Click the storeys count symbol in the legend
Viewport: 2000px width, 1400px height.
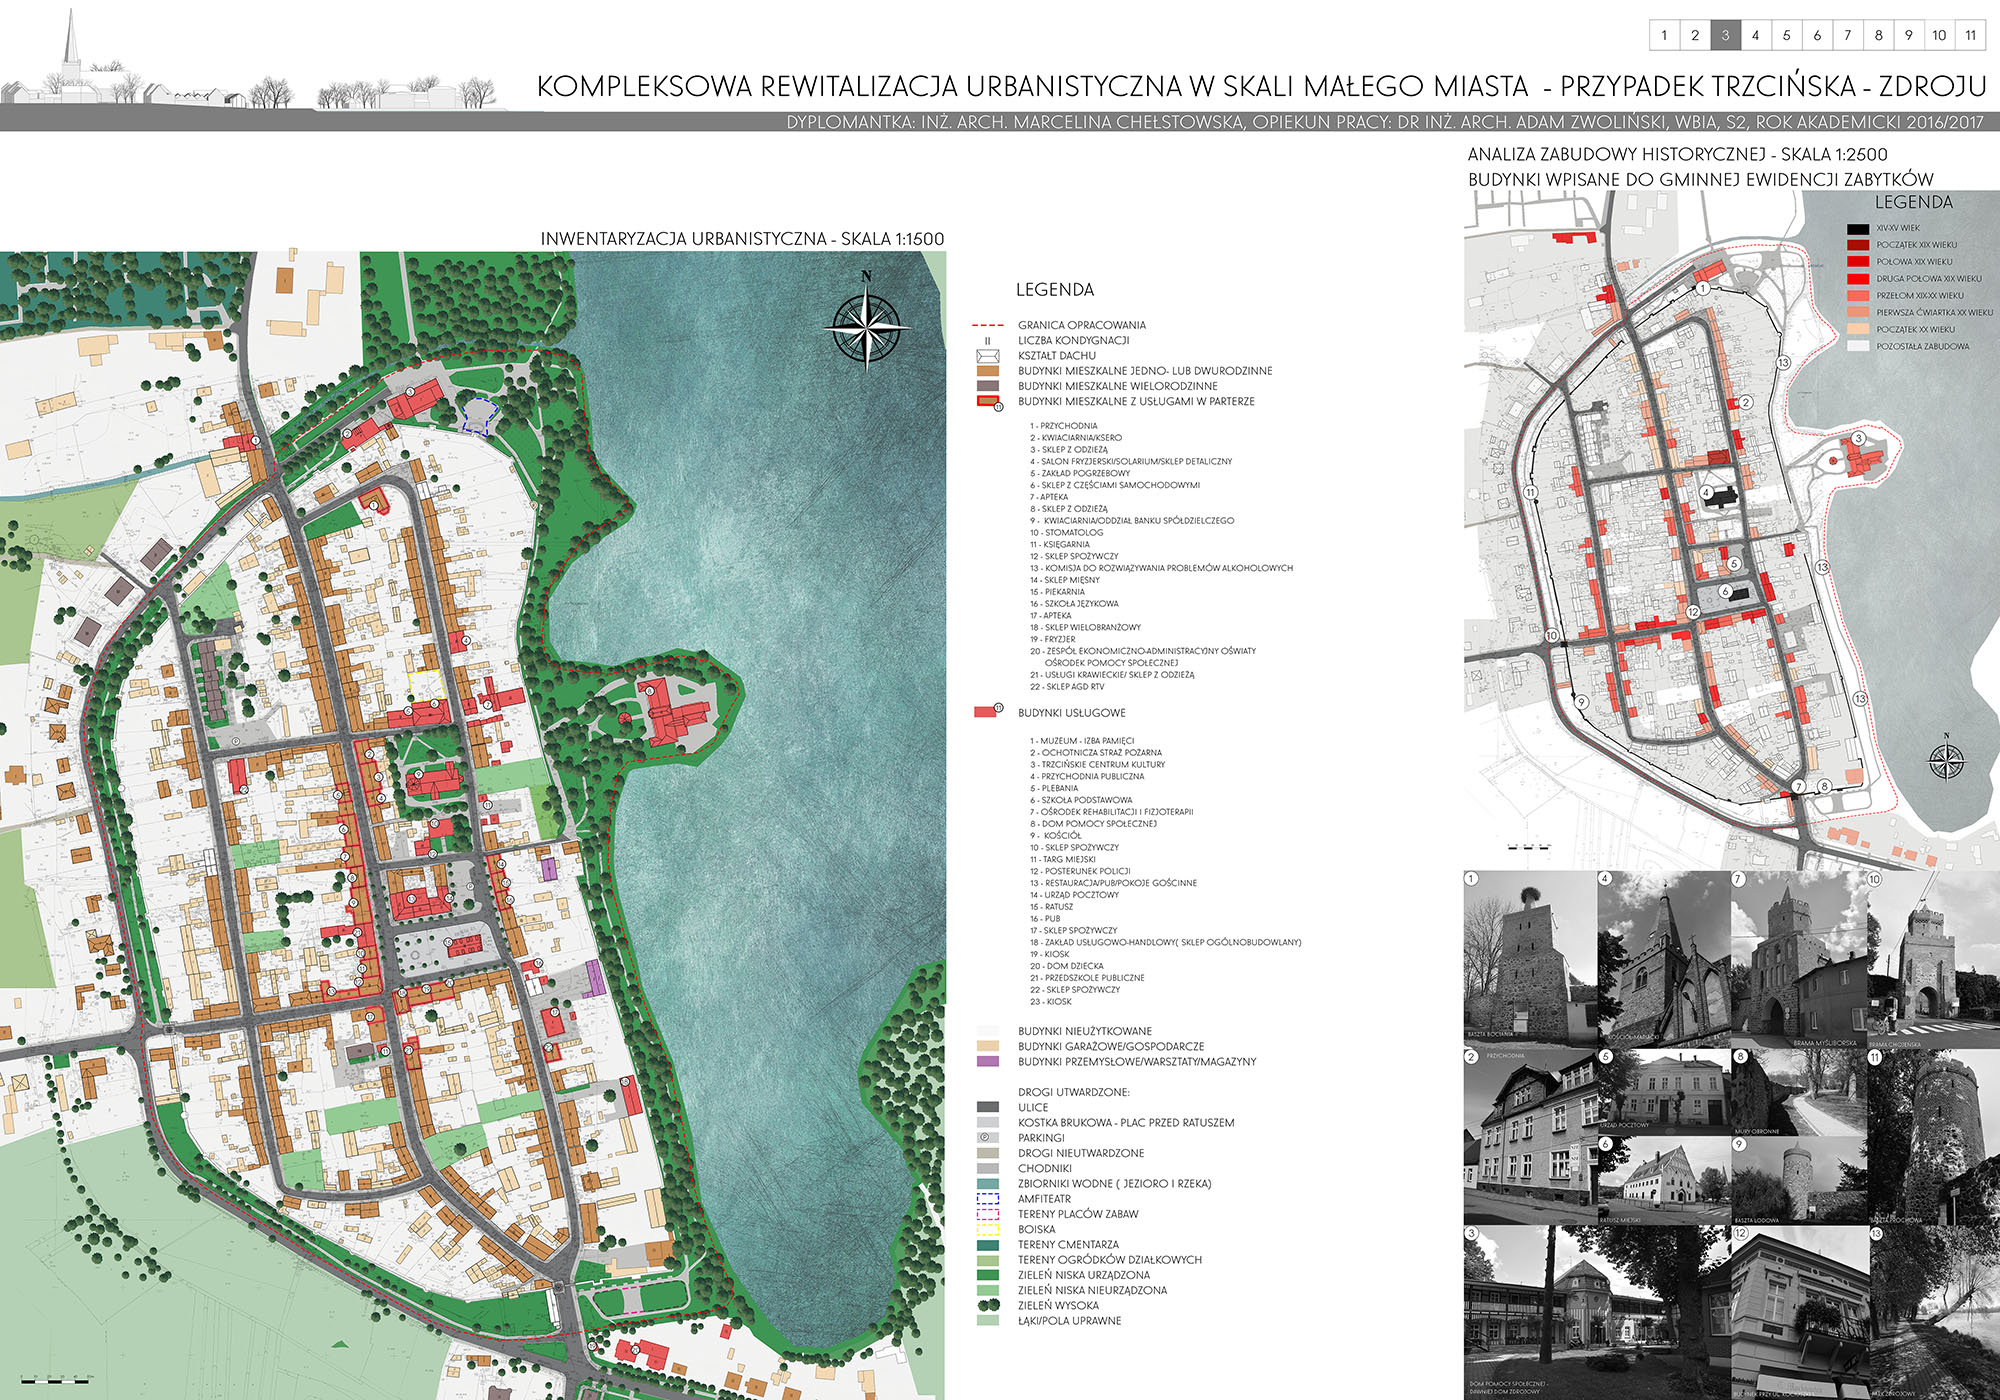pos(988,341)
